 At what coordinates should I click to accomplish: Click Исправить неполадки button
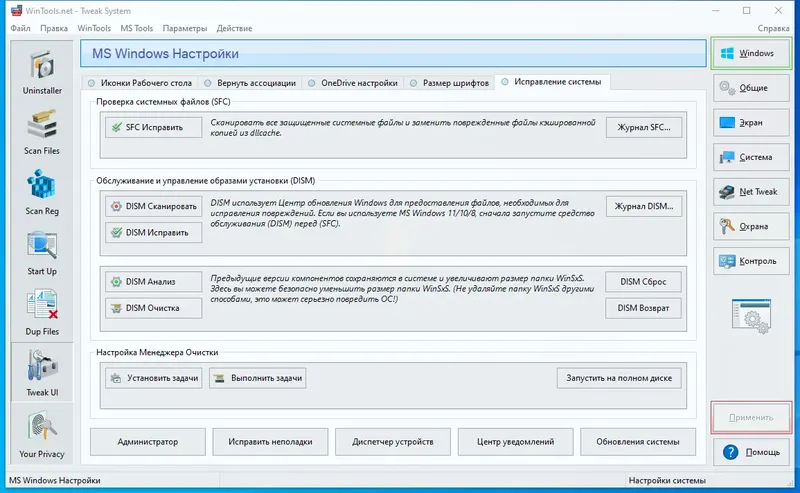(x=270, y=442)
